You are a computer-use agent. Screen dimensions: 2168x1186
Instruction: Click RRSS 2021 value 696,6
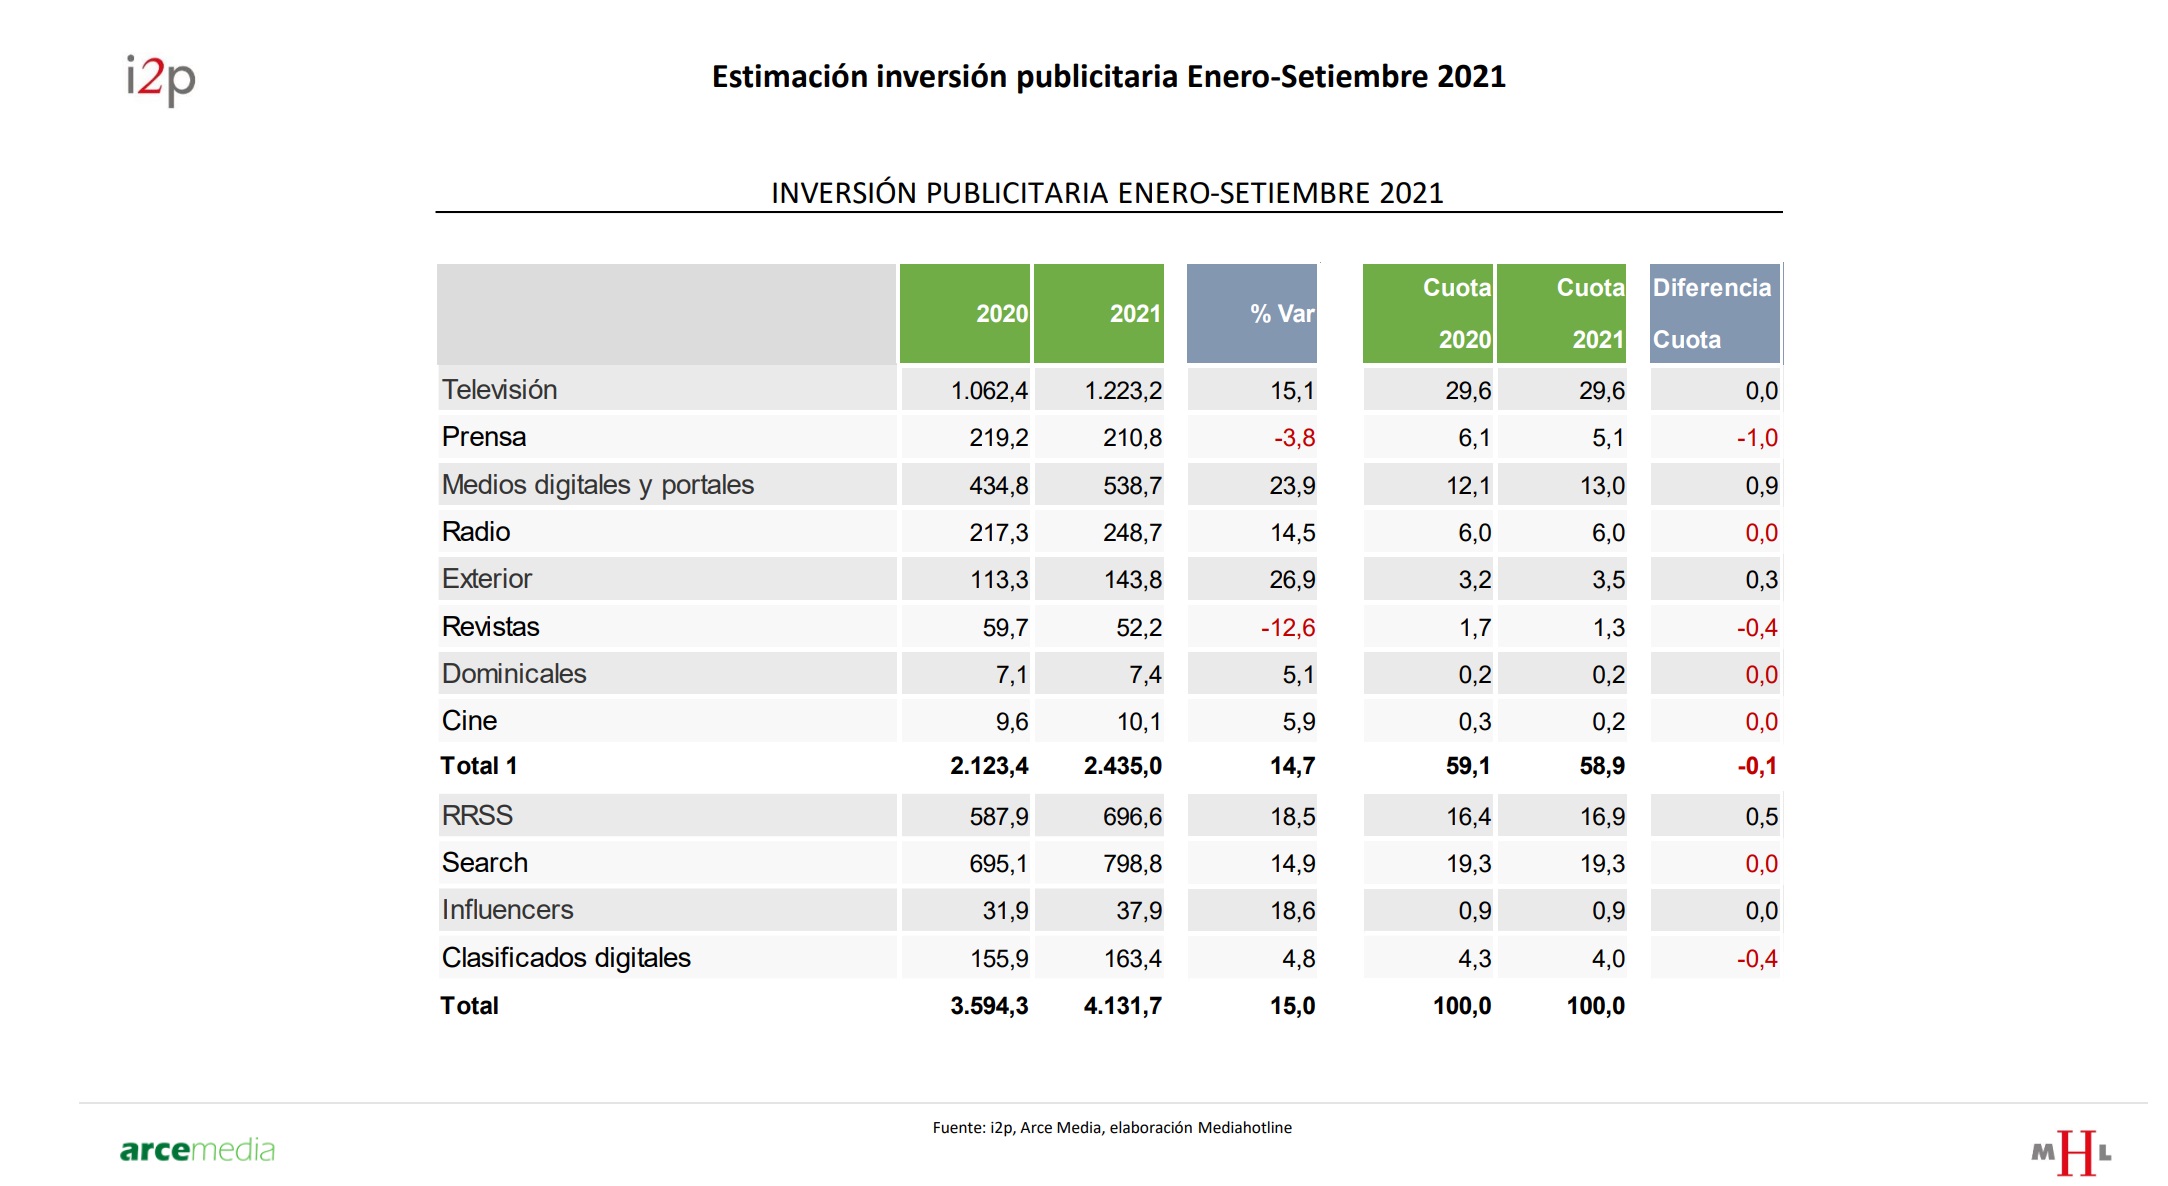click(1132, 817)
